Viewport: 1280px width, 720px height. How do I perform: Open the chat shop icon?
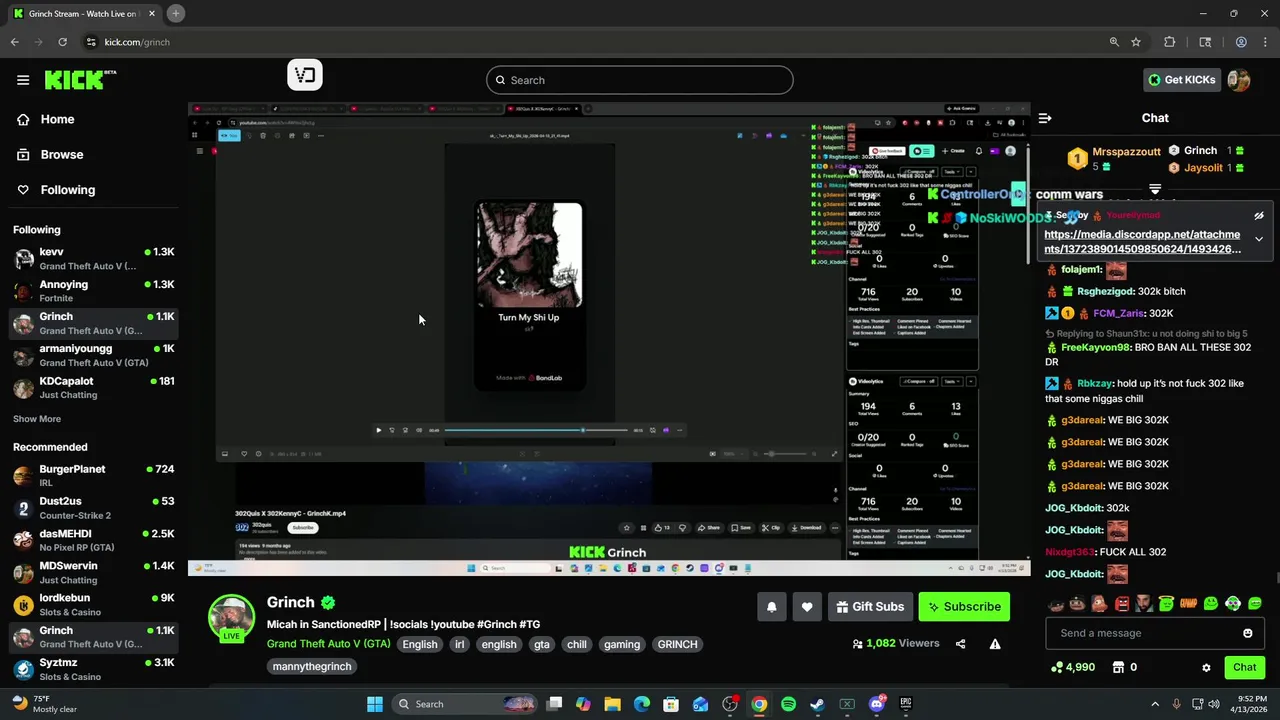(x=1118, y=667)
